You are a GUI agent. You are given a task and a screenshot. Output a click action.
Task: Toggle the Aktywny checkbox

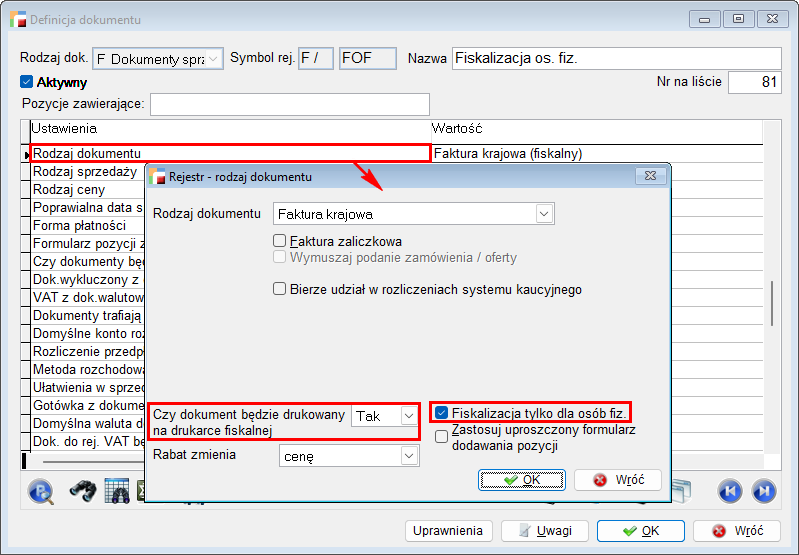pyautogui.click(x=27, y=83)
